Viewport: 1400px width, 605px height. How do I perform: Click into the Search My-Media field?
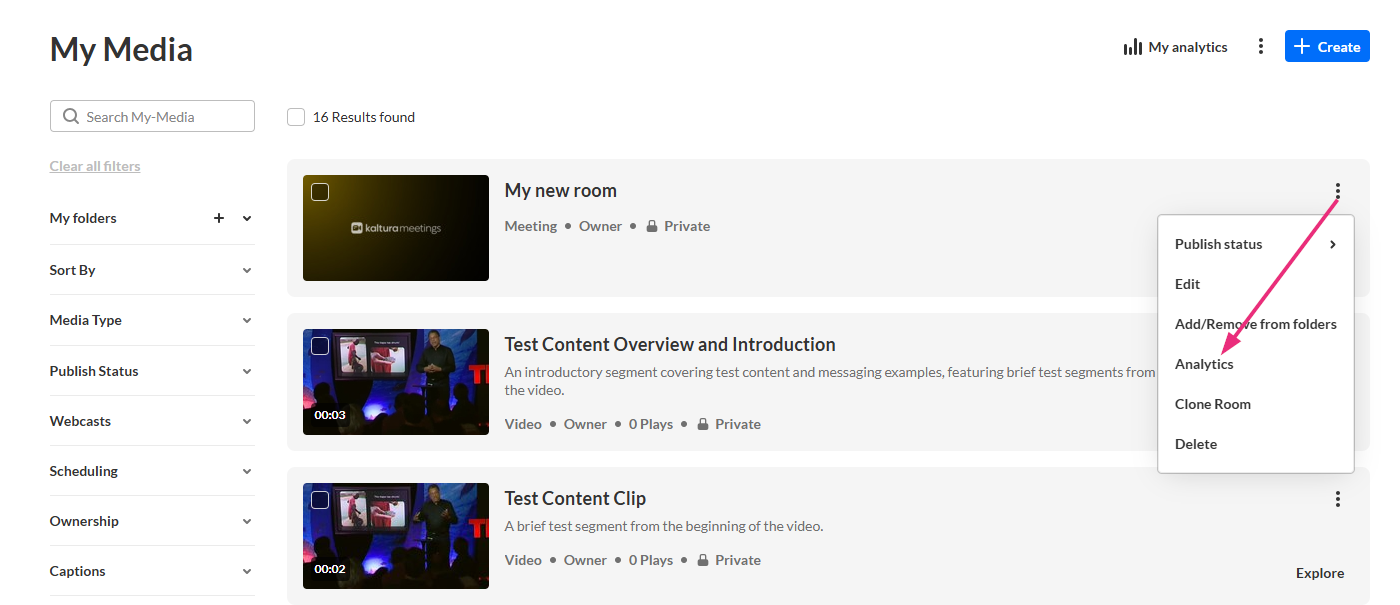(152, 116)
